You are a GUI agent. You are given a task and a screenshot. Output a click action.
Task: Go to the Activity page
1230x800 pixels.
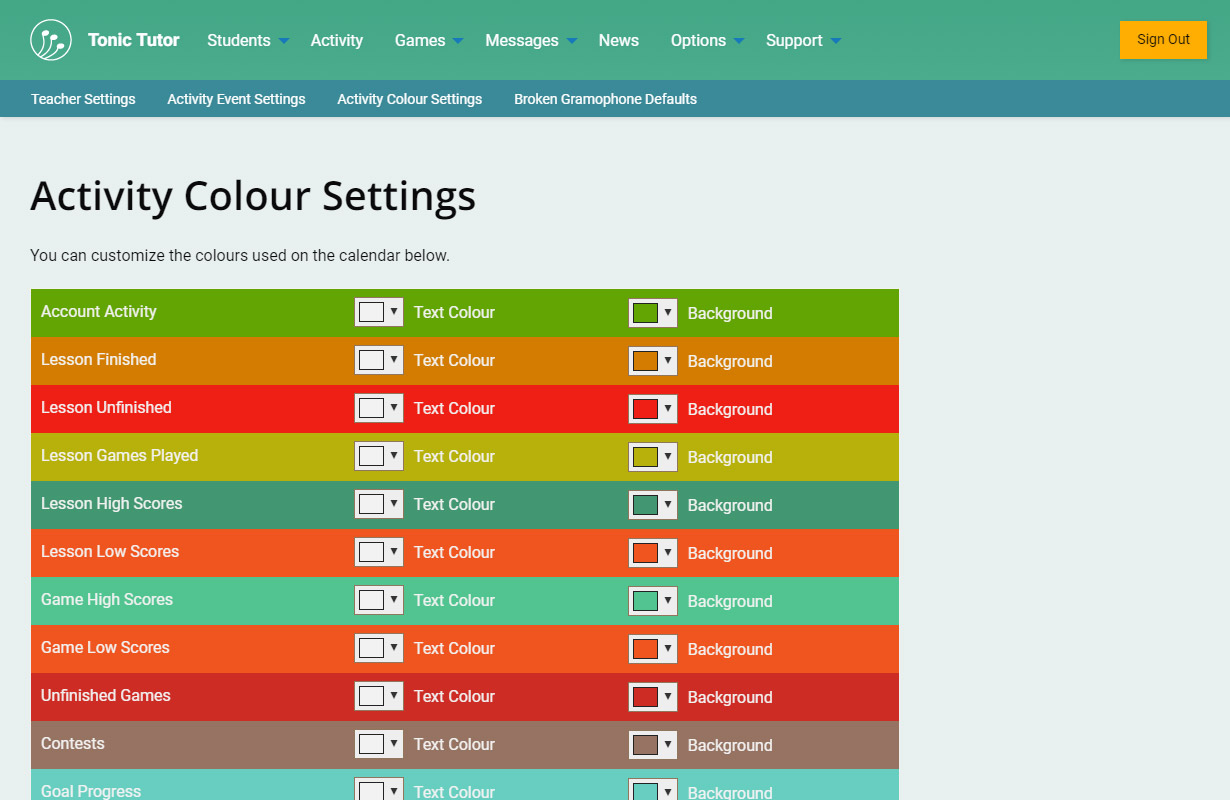coord(336,40)
